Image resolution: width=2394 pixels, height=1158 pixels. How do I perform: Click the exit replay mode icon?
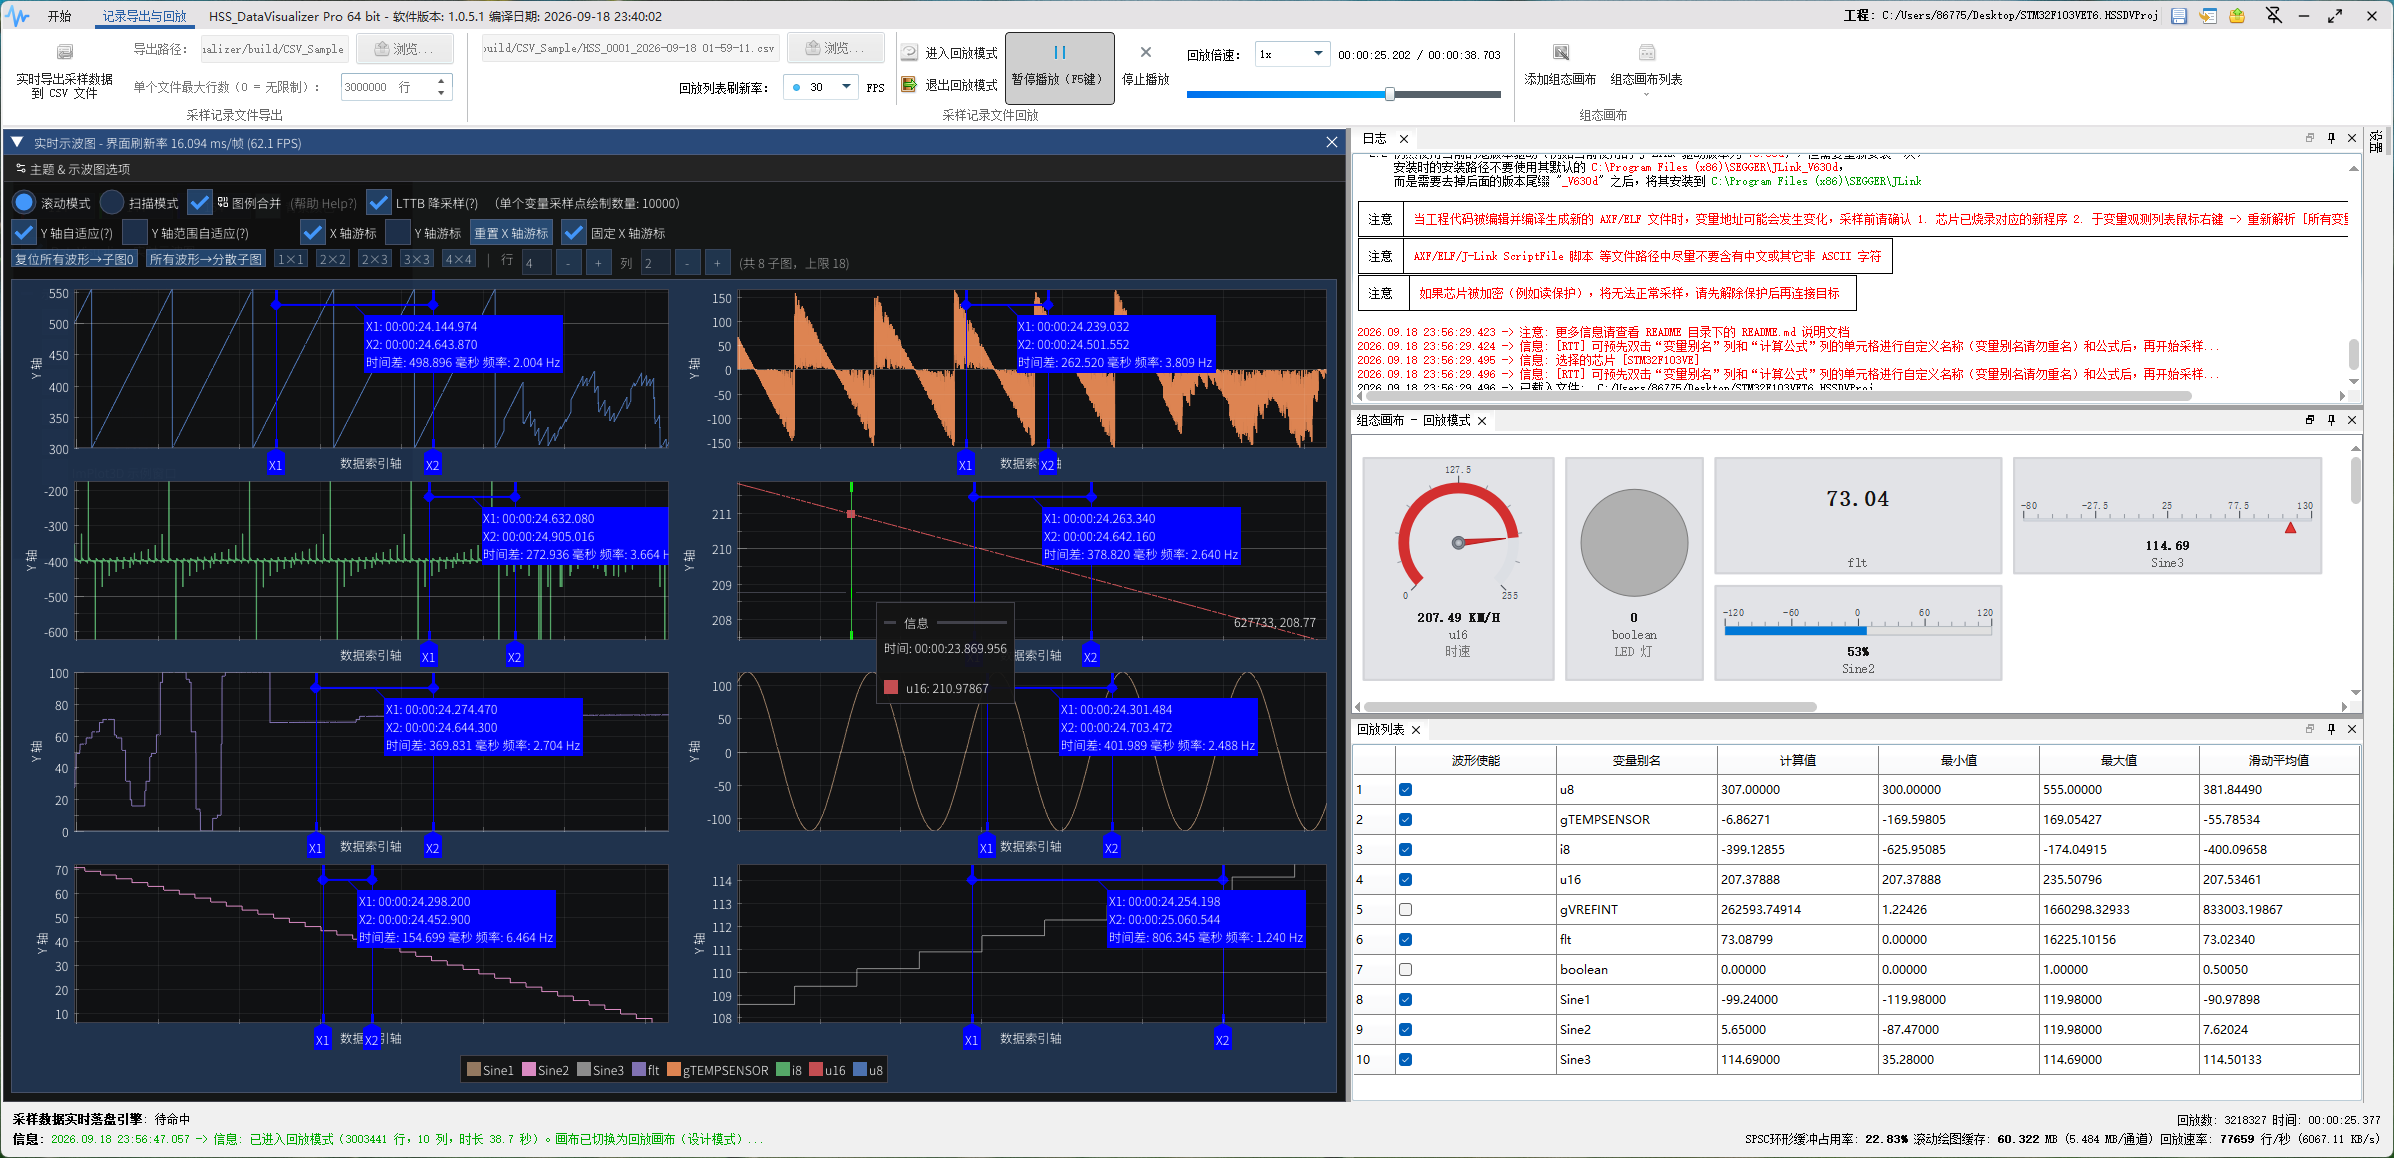(909, 85)
